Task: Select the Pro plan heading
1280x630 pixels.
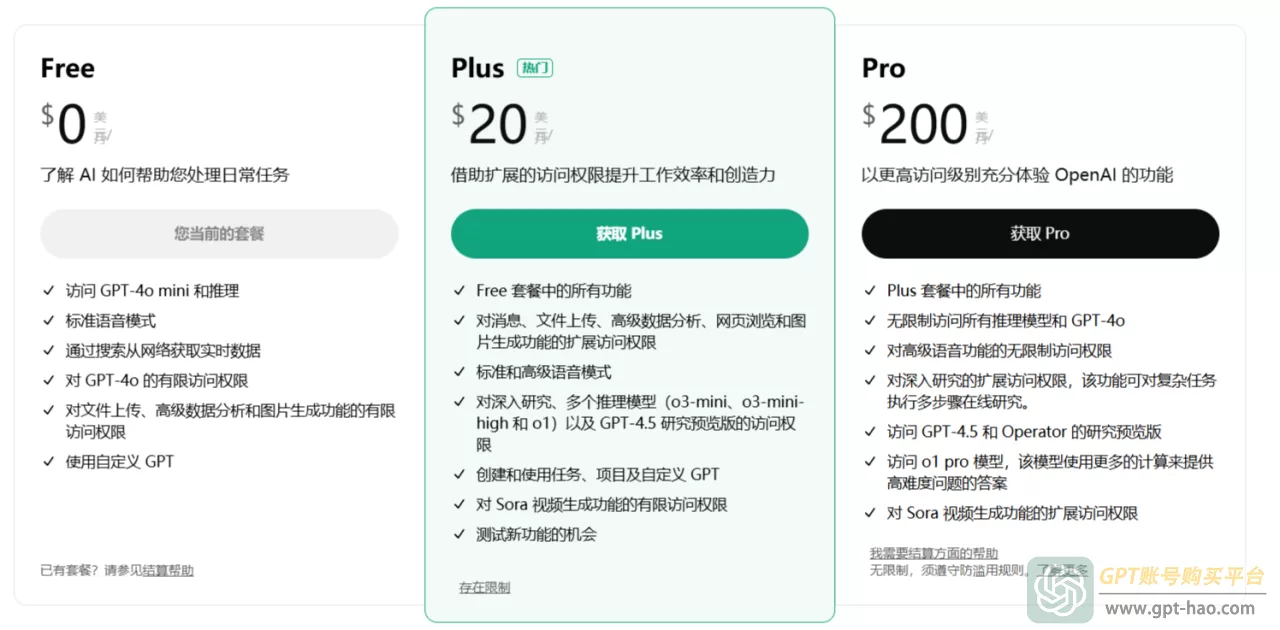Action: coord(884,68)
